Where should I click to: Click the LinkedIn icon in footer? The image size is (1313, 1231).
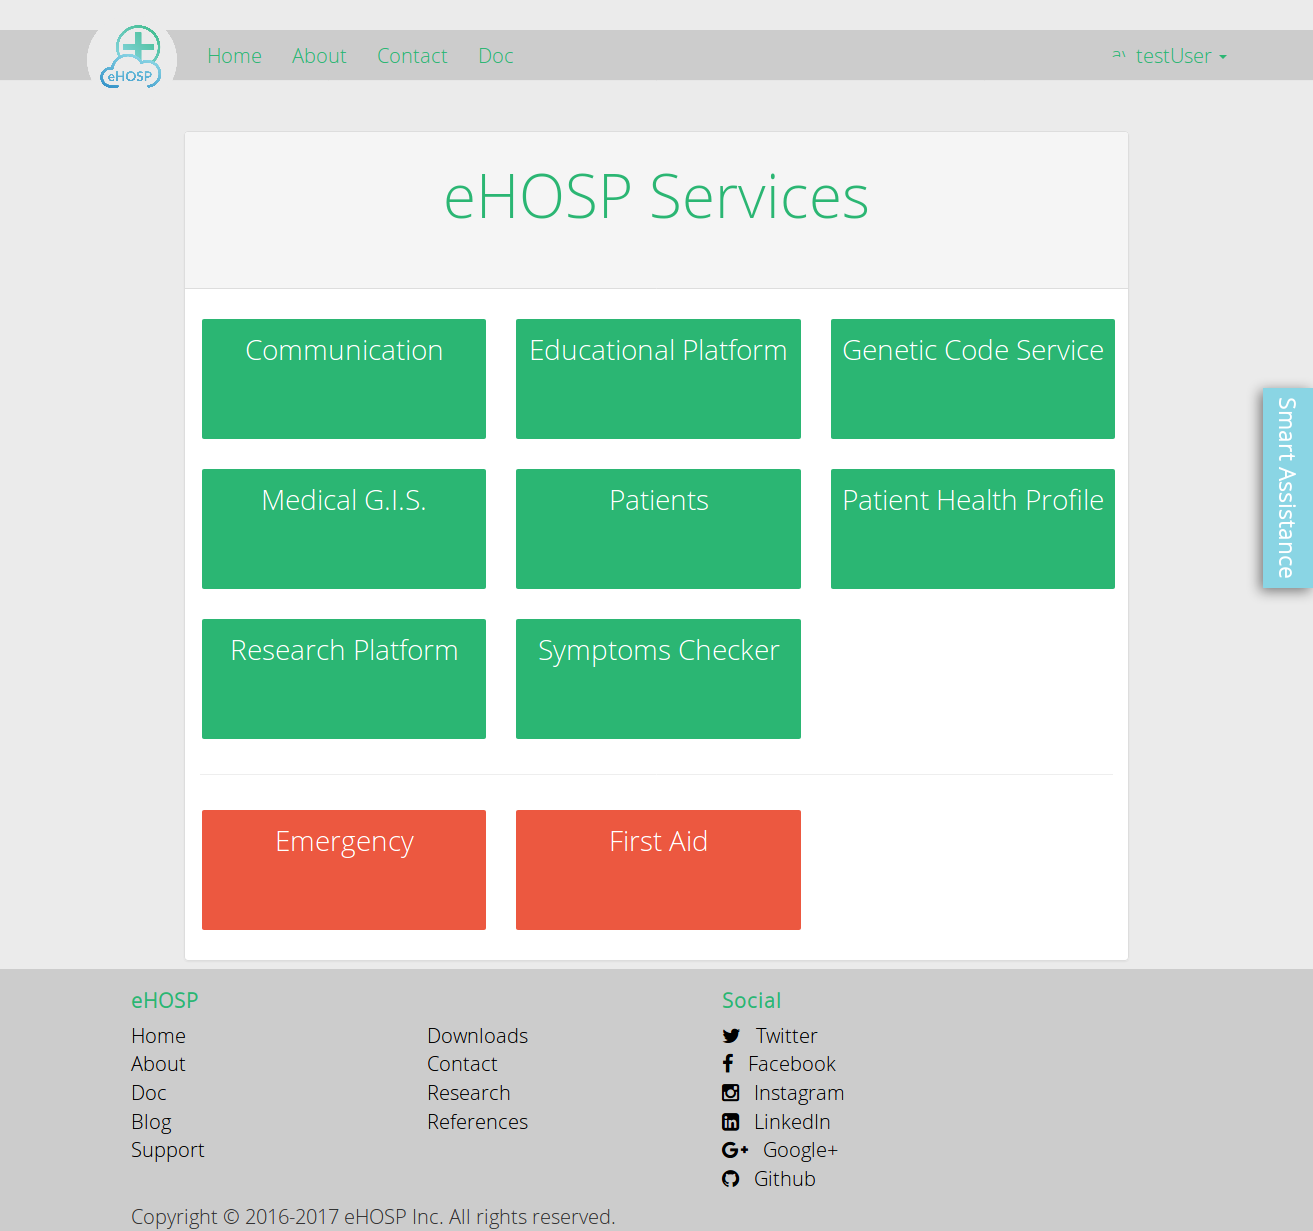(x=731, y=1122)
